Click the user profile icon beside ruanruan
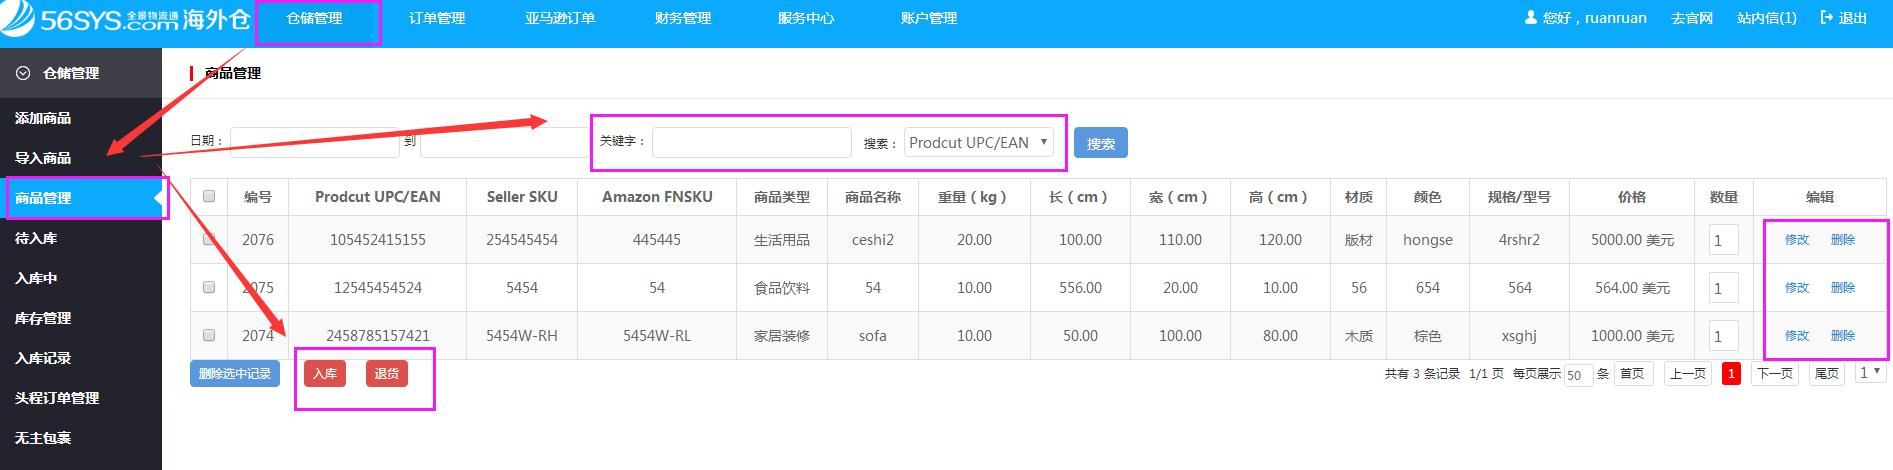 point(1530,18)
